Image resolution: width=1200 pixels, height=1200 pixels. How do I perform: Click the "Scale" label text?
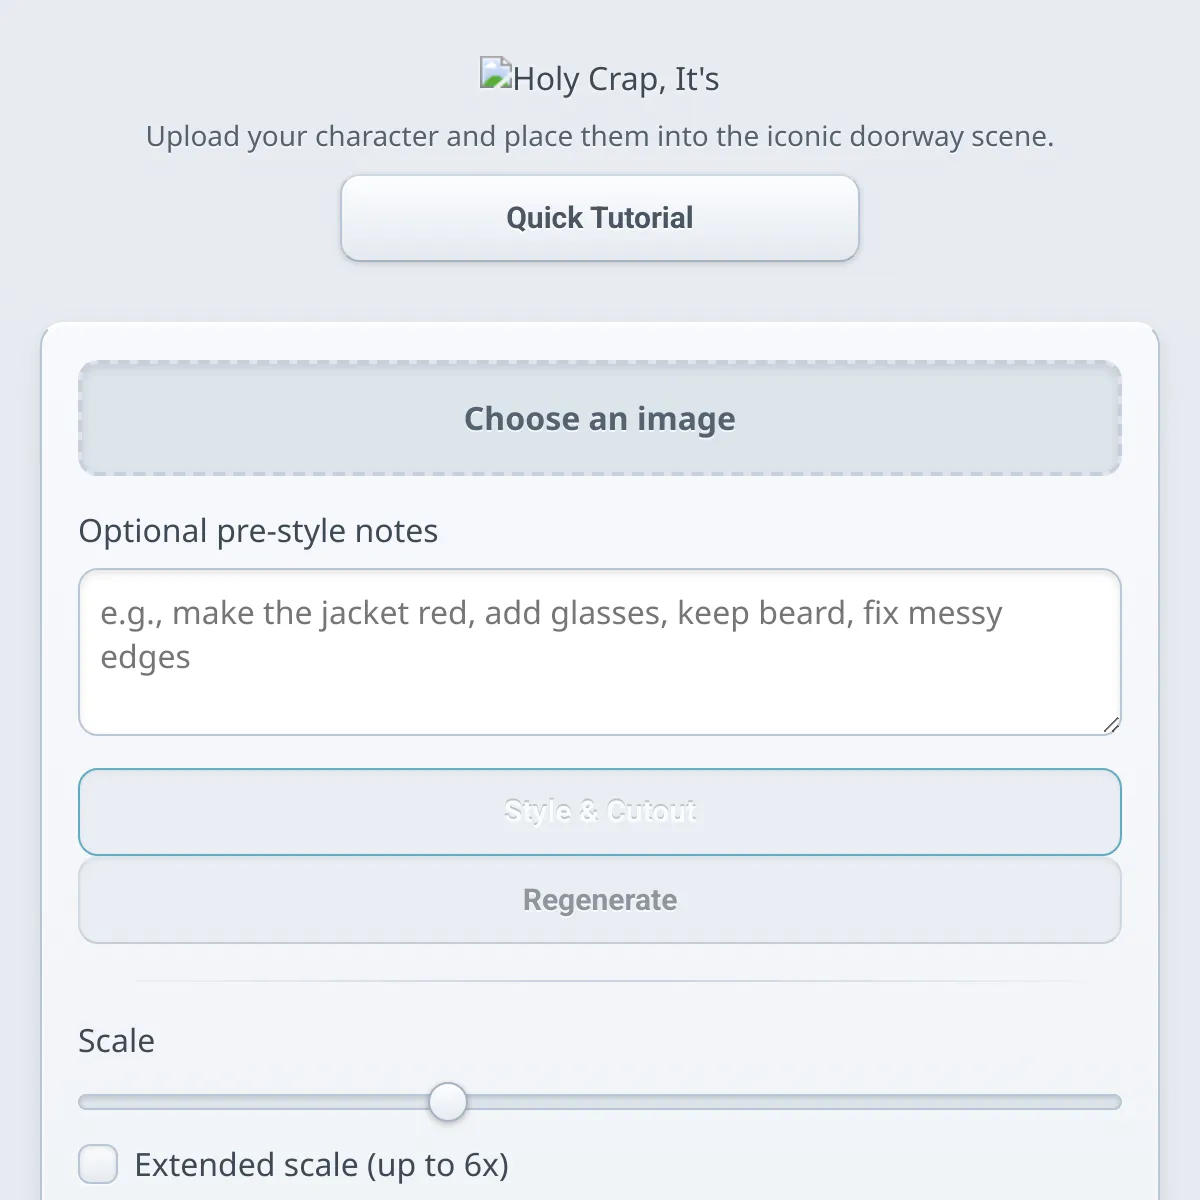tap(116, 1041)
